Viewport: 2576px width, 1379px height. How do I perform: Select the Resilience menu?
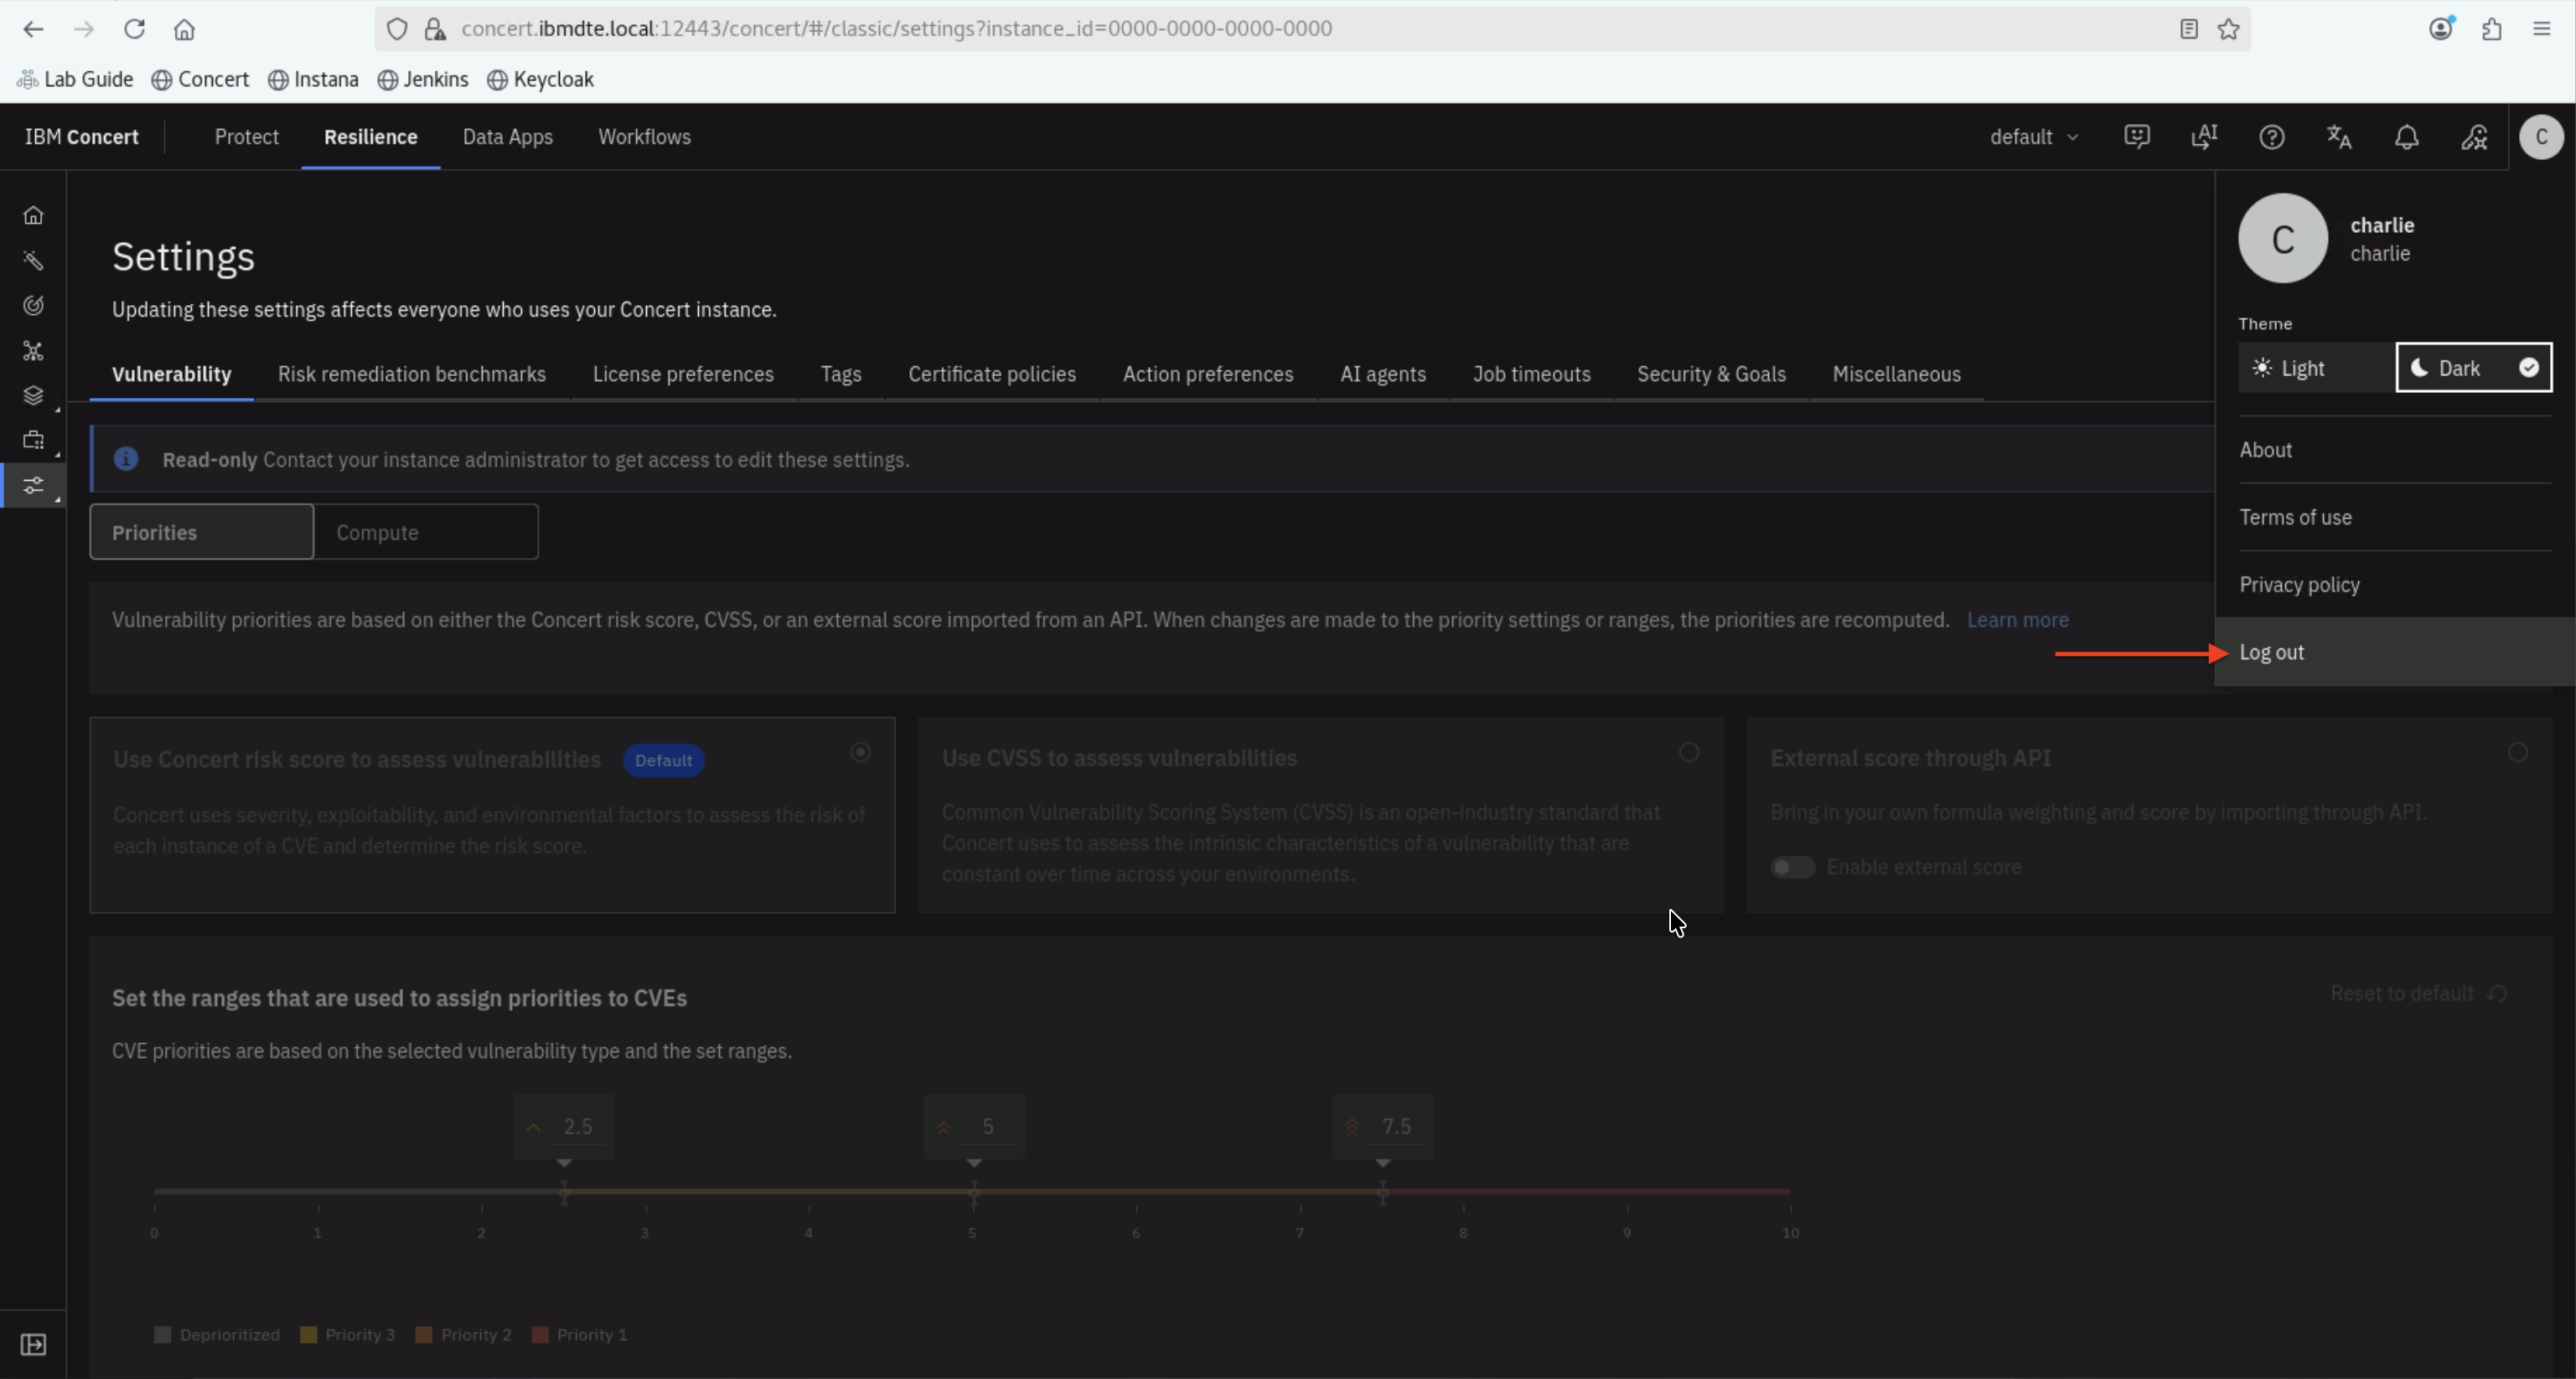click(371, 137)
